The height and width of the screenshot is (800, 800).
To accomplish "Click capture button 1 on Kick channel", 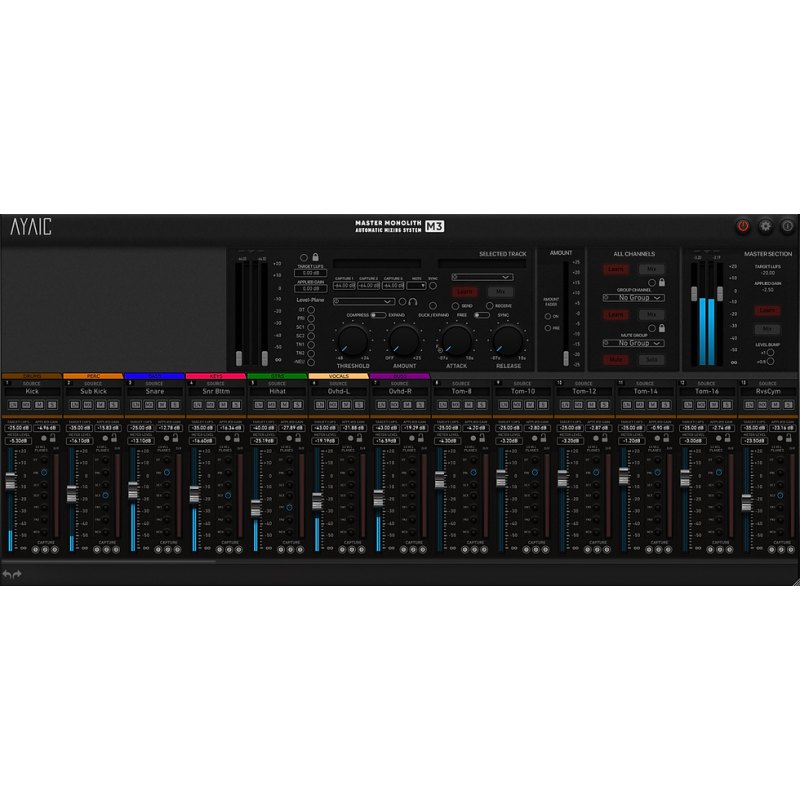I will (x=36, y=549).
